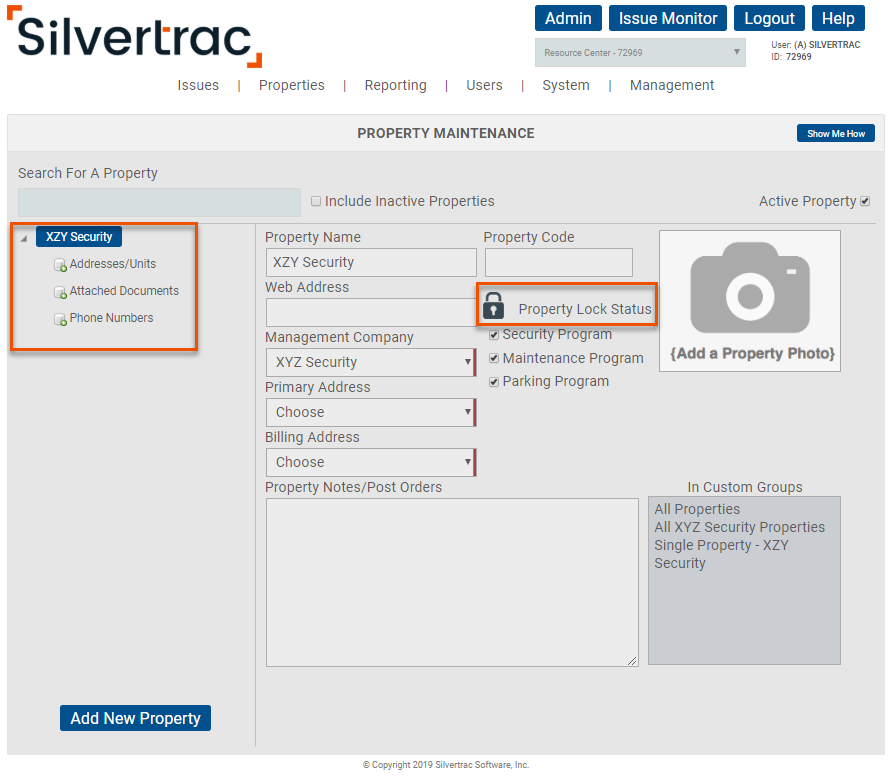Toggle Include Inactive Properties checkbox
The width and height of the screenshot is (896, 777).
tap(315, 201)
